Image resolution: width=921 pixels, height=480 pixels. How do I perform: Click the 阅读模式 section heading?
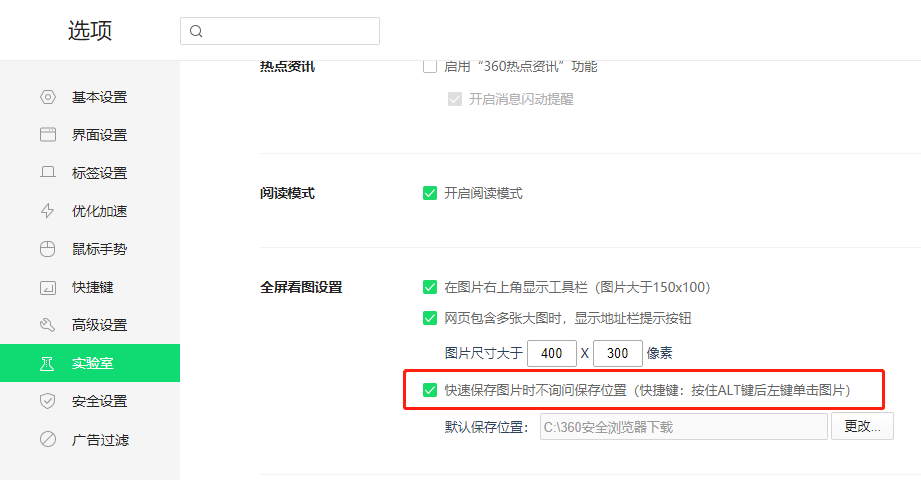point(287,193)
